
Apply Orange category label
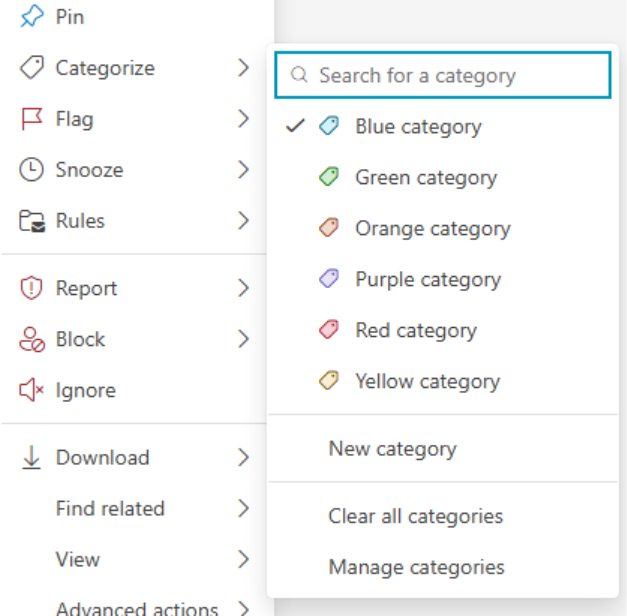coord(443,228)
